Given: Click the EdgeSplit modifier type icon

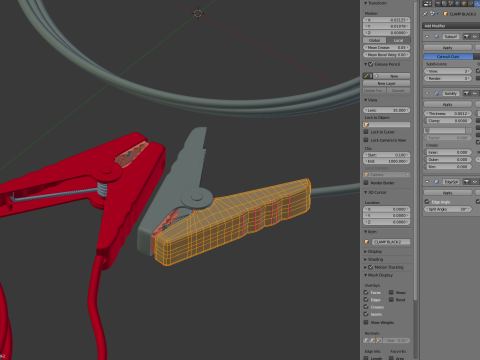Looking at the screenshot, I should (x=437, y=182).
